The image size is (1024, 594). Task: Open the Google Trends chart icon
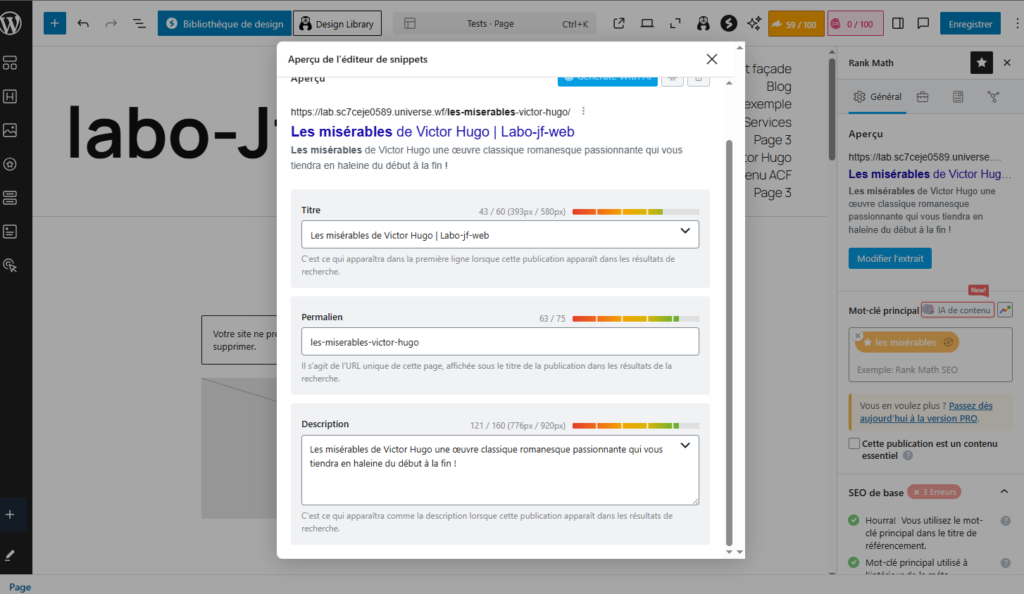pos(1004,310)
